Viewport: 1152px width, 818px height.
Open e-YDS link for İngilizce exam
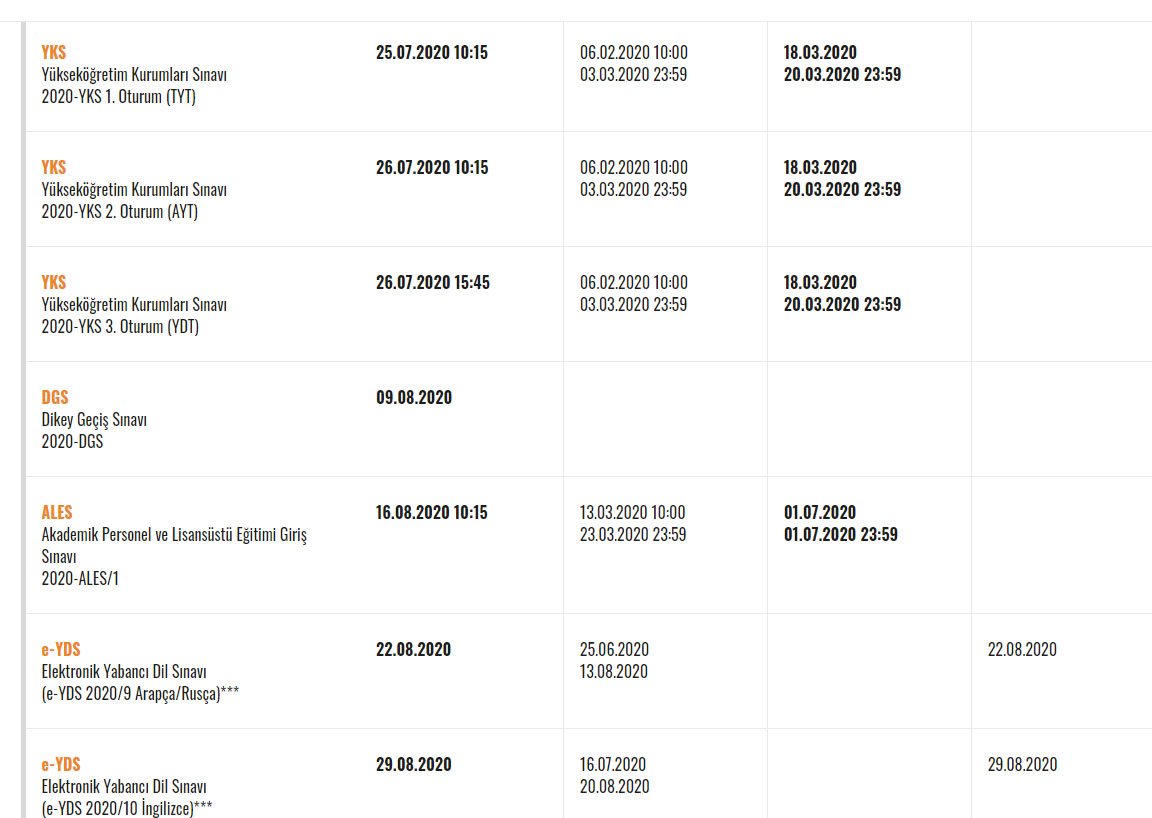pos(61,764)
